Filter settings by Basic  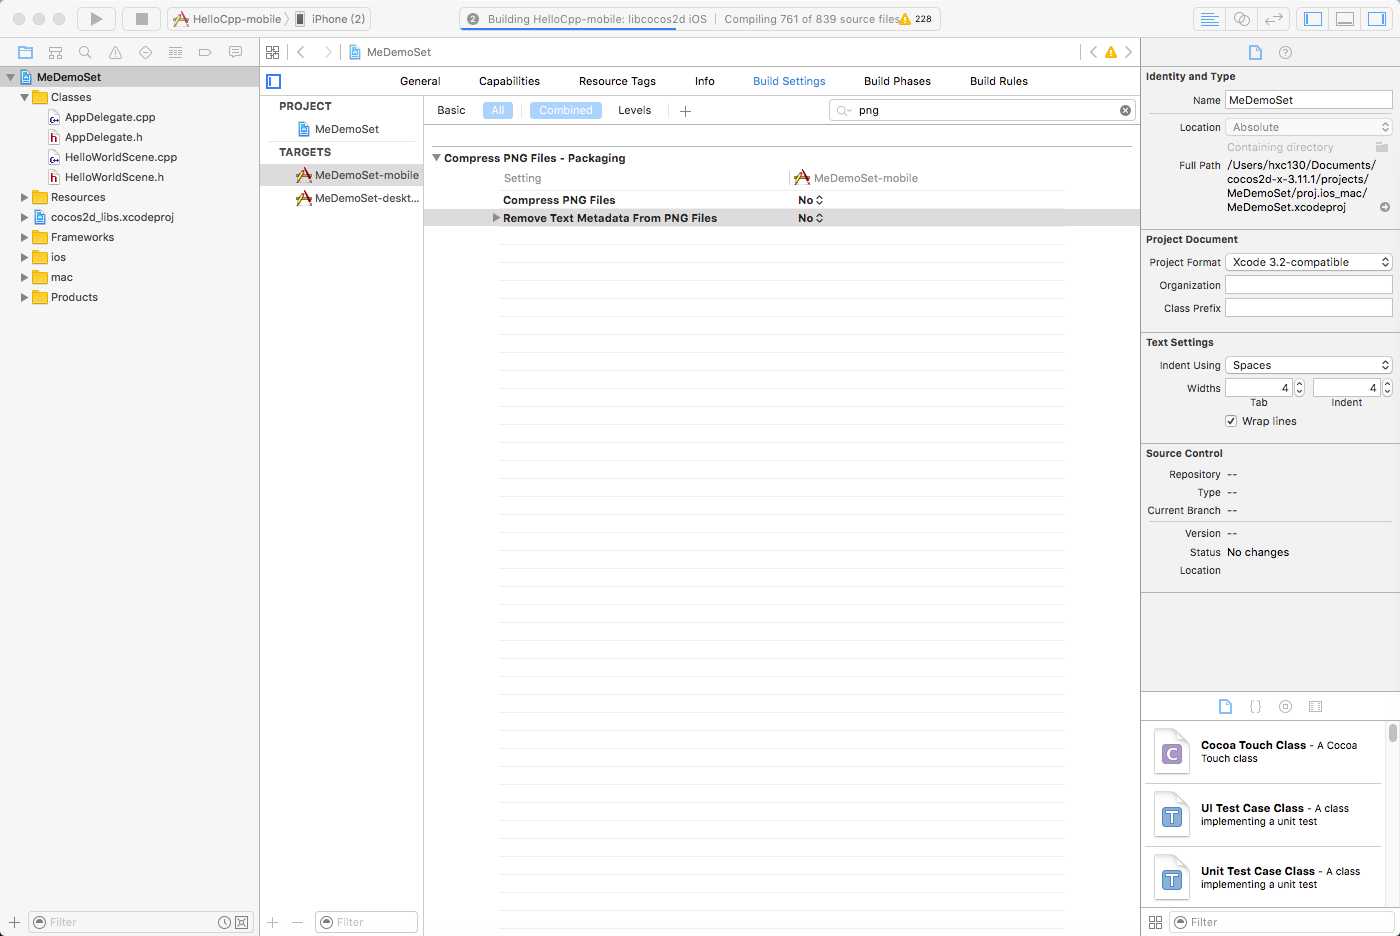pyautogui.click(x=451, y=110)
